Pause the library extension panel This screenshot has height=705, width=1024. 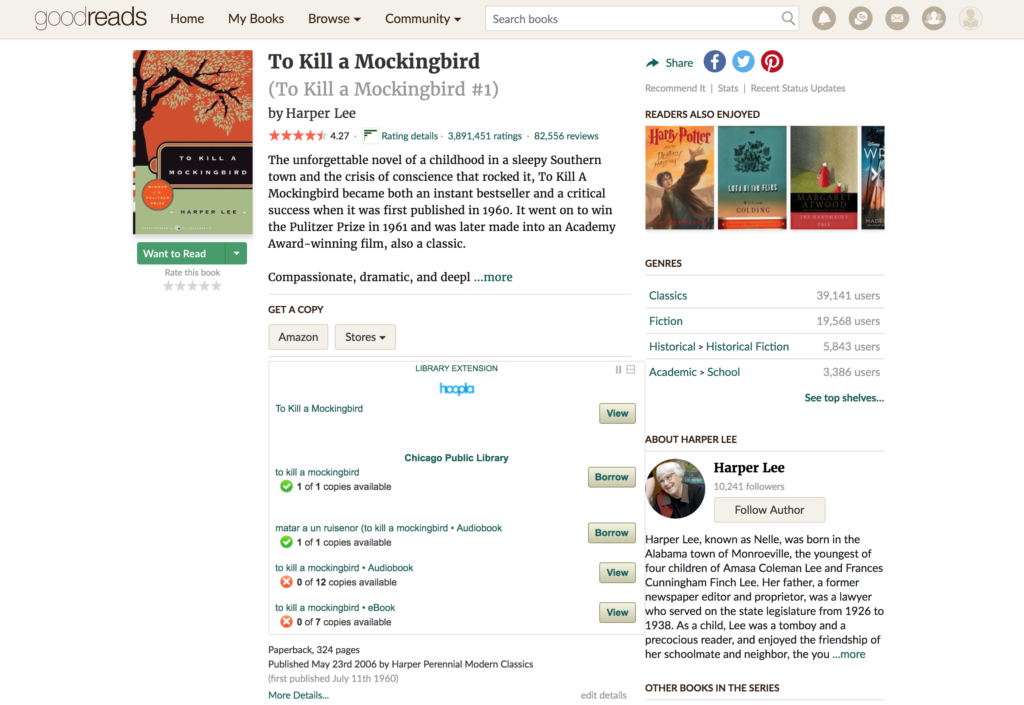coord(618,369)
